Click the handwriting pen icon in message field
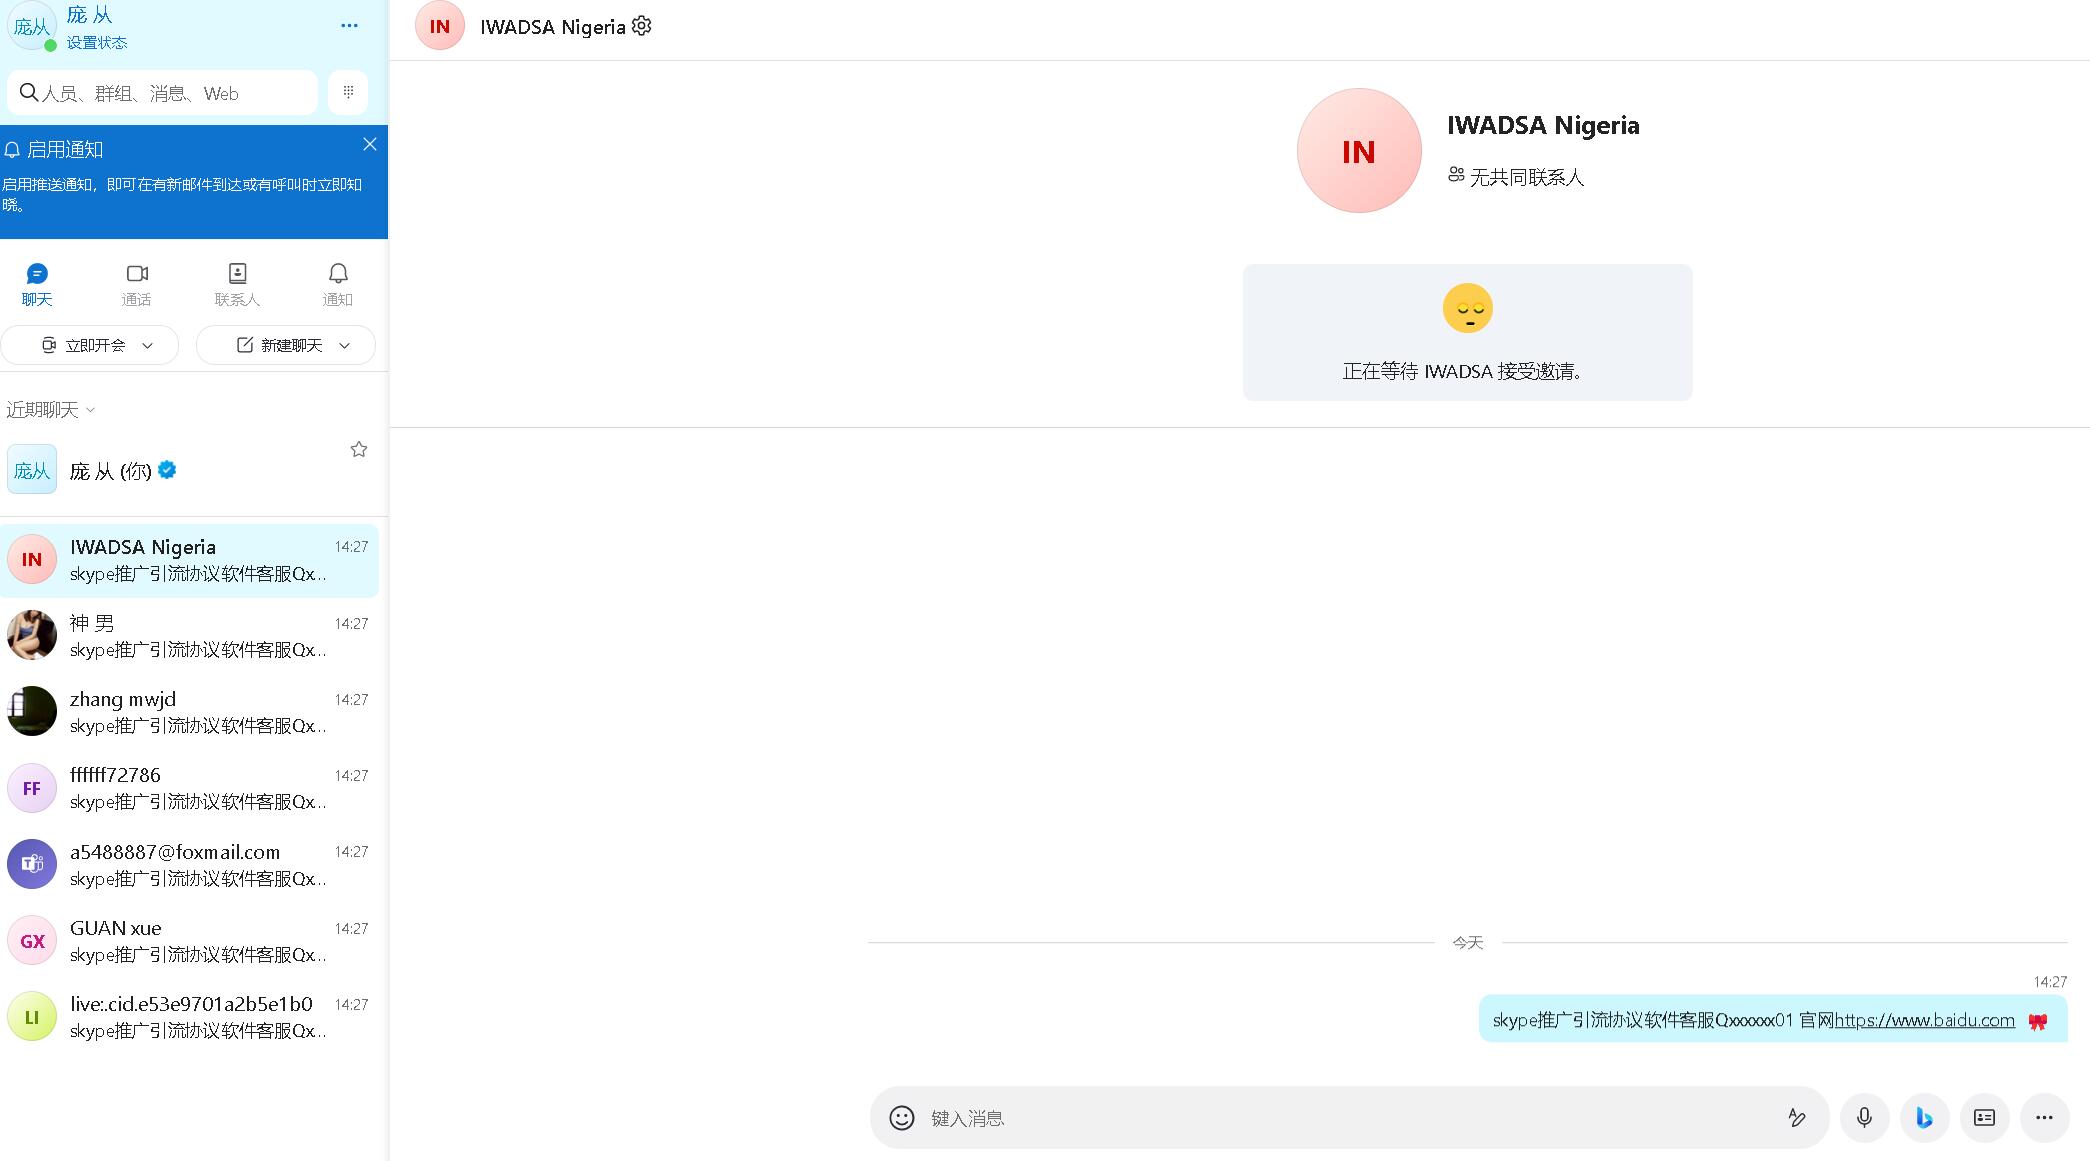Viewport: 2090px width, 1161px height. pos(1797,1118)
